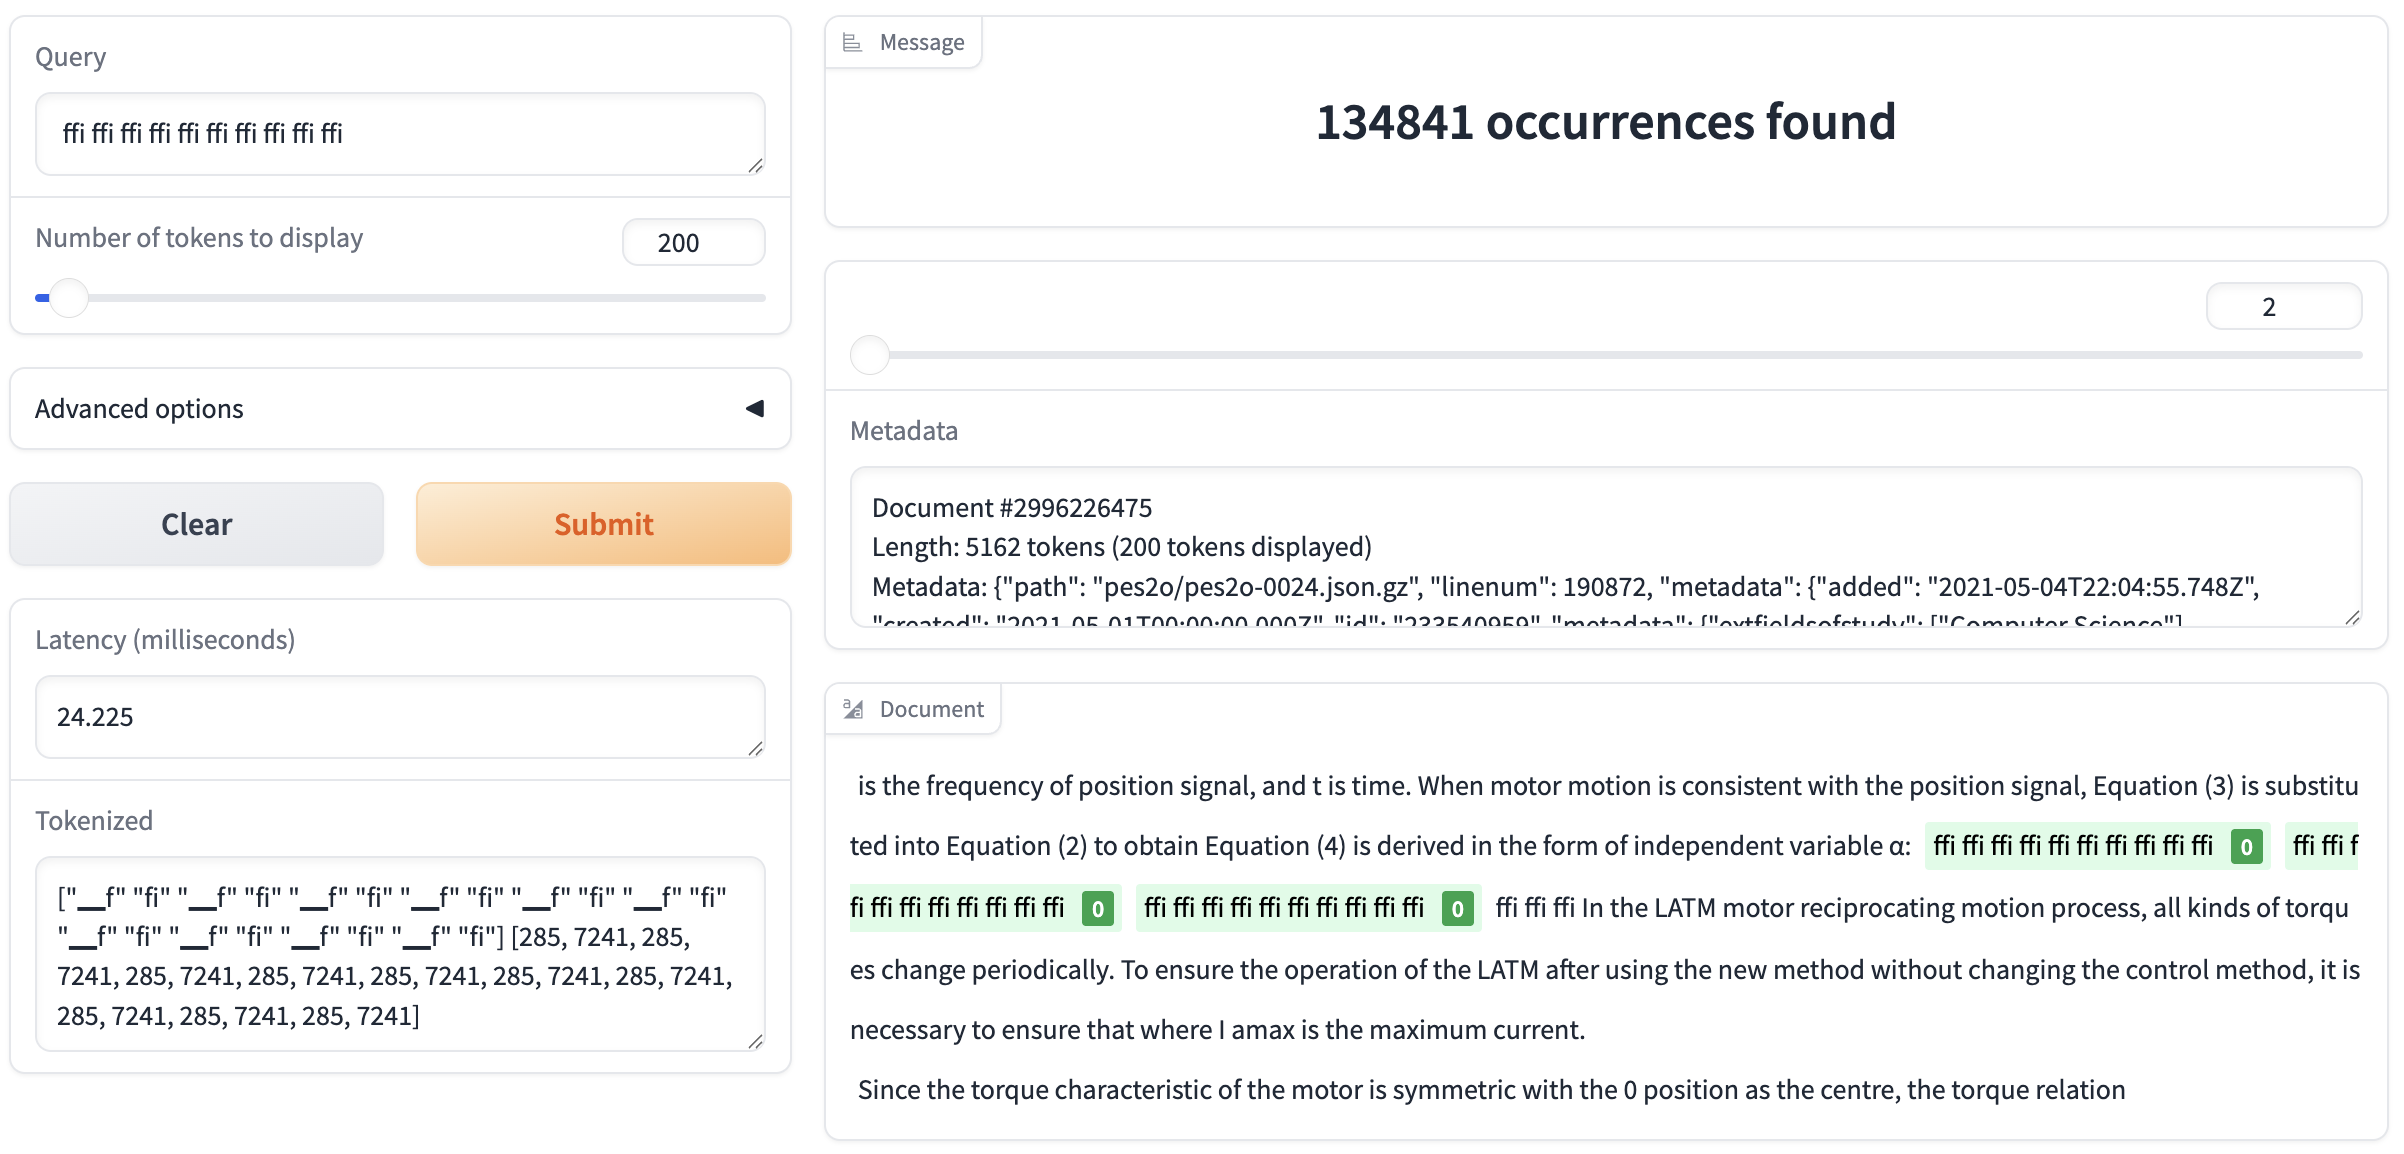Click the Message panel chart icon
The height and width of the screenshot is (1154, 2404).
(x=852, y=42)
